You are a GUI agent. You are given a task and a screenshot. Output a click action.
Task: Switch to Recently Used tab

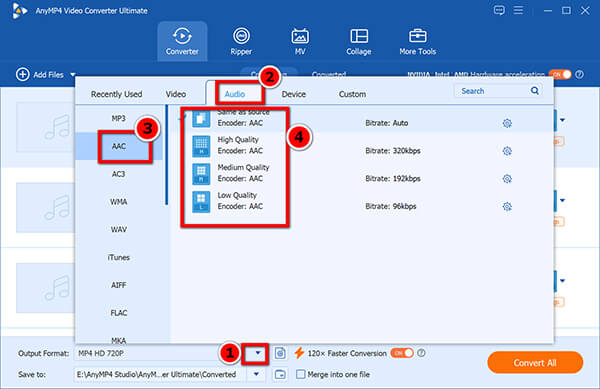(x=116, y=94)
